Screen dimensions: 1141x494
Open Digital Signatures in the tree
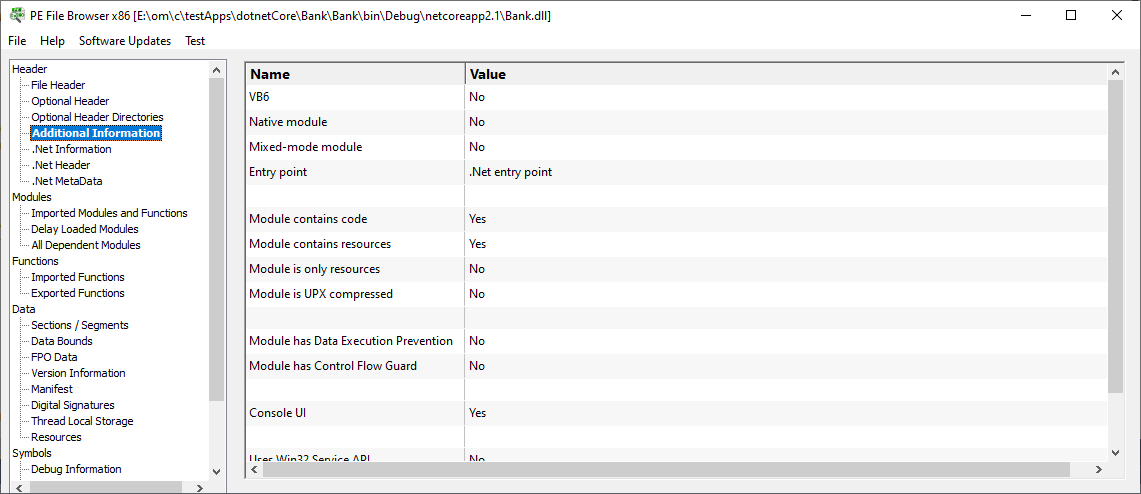coord(73,405)
